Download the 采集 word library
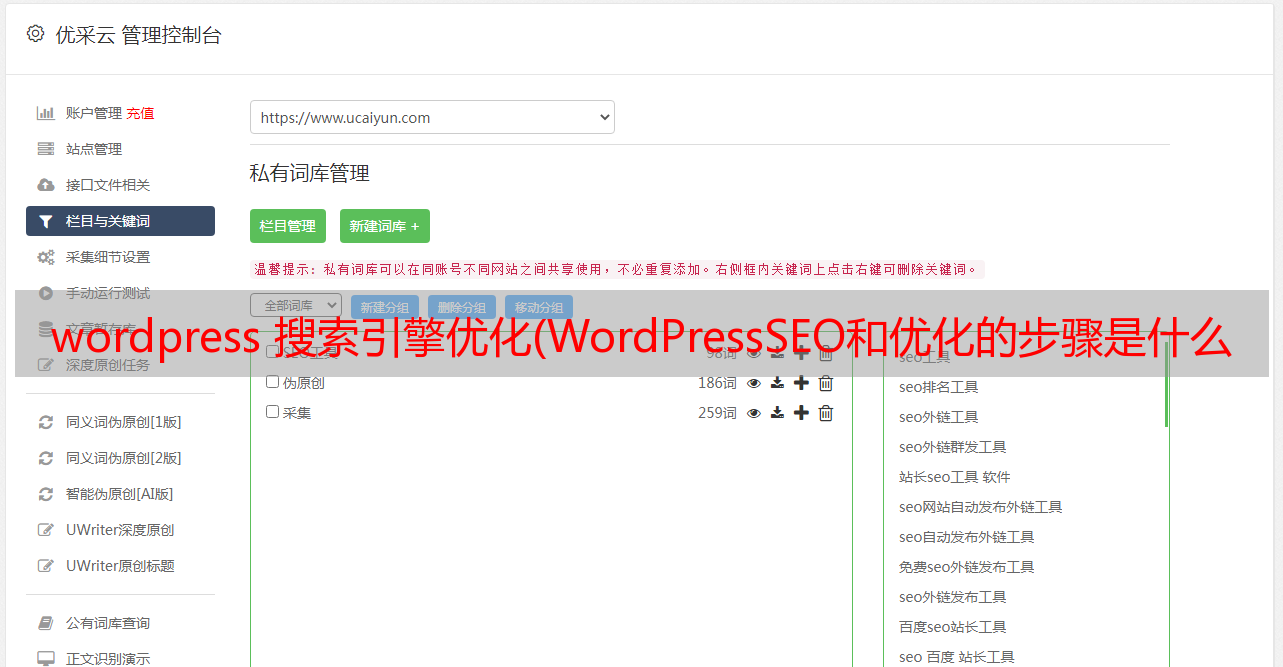The image size is (1283, 667). tap(777, 413)
